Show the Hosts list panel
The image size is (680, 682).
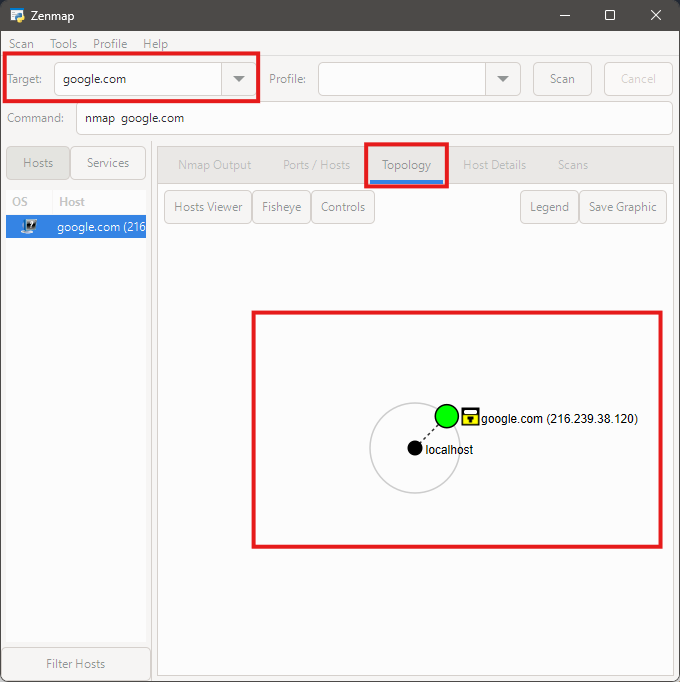38,163
